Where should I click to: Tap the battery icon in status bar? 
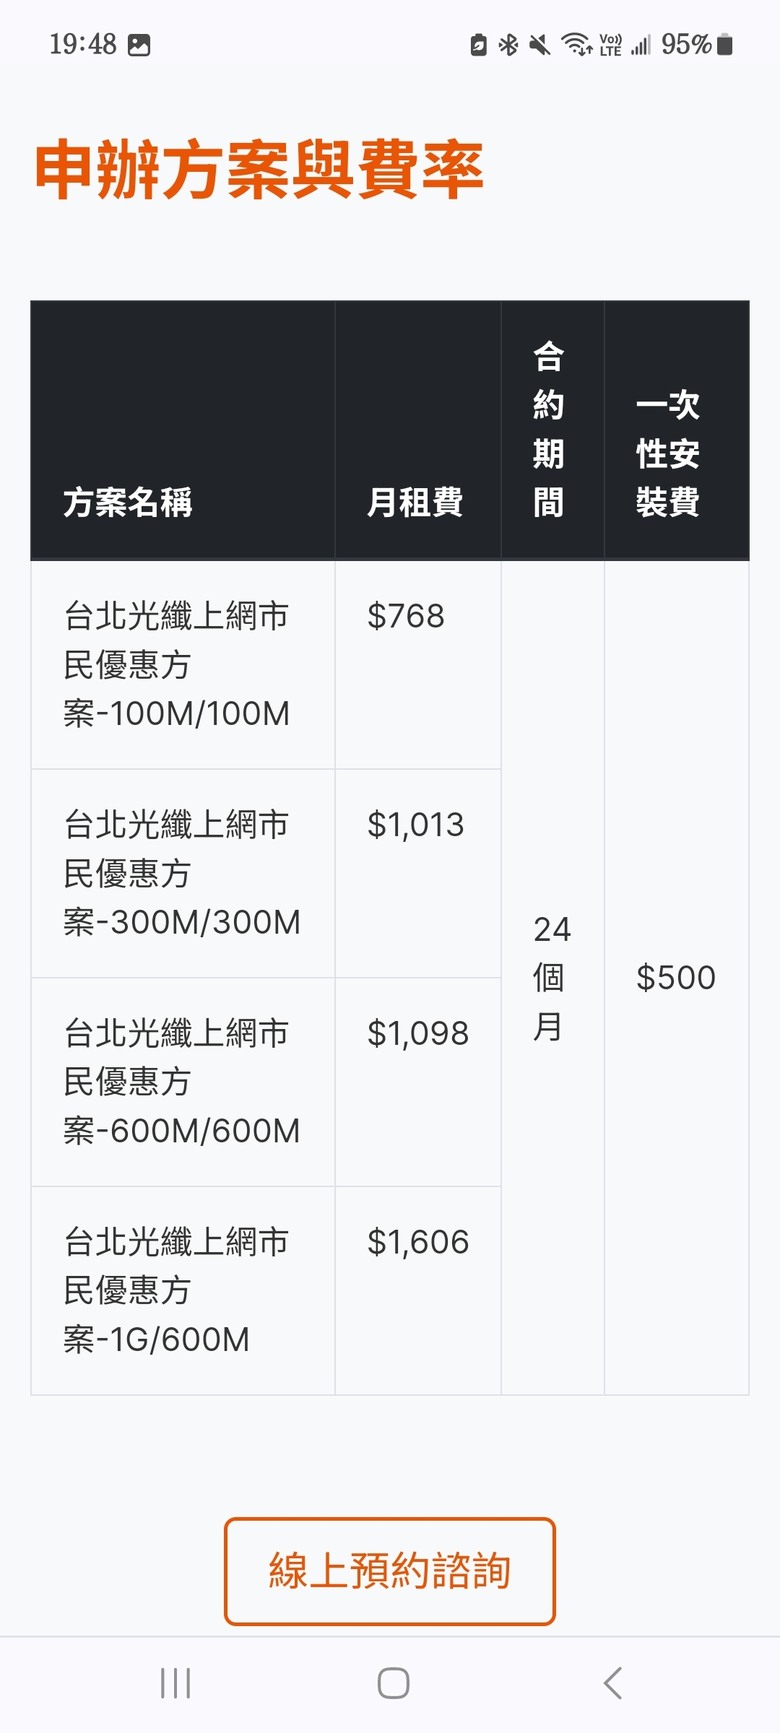pos(725,44)
